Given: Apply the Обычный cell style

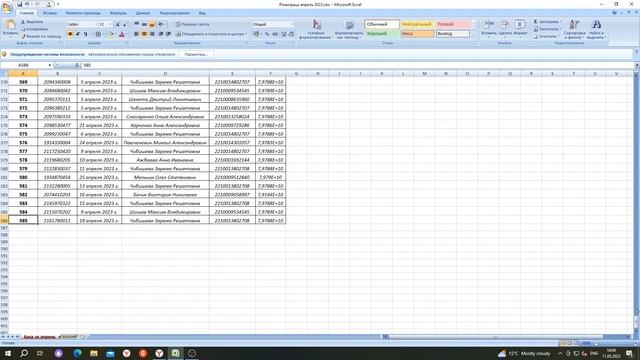Looking at the screenshot, I should [x=382, y=24].
